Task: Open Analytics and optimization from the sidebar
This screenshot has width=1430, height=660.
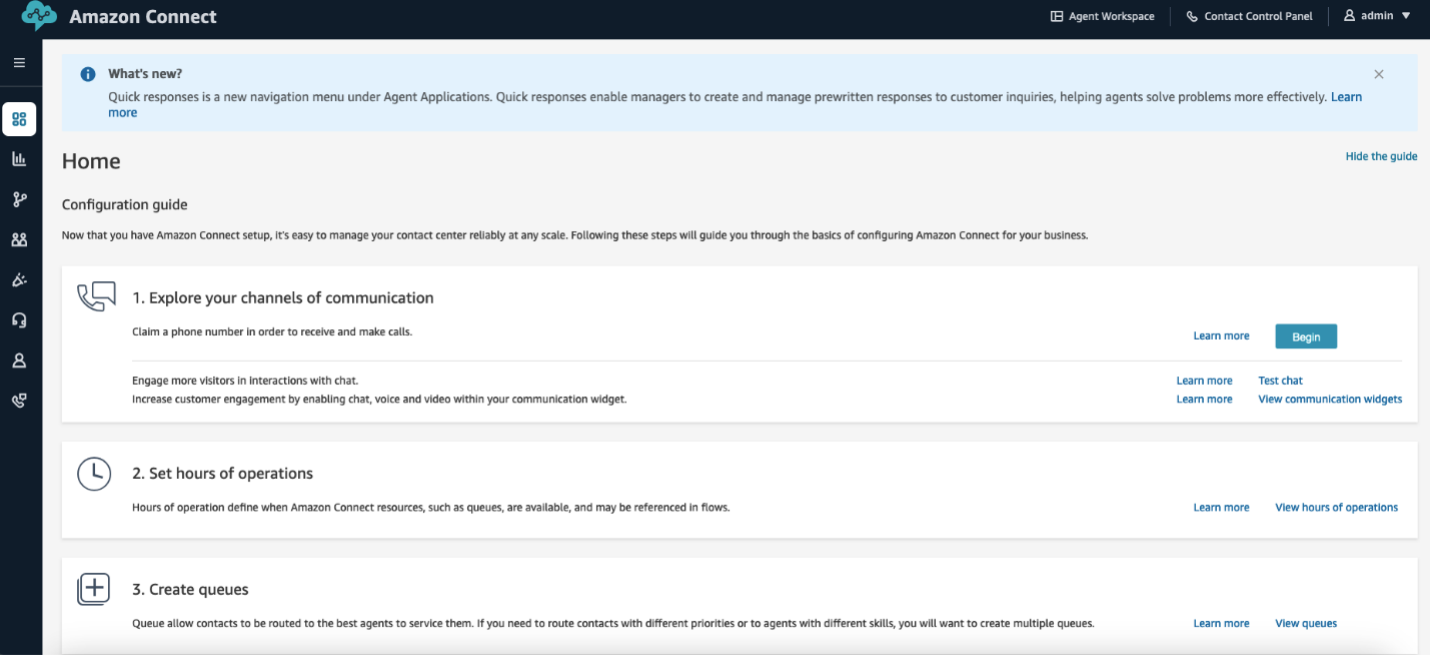Action: coord(19,159)
